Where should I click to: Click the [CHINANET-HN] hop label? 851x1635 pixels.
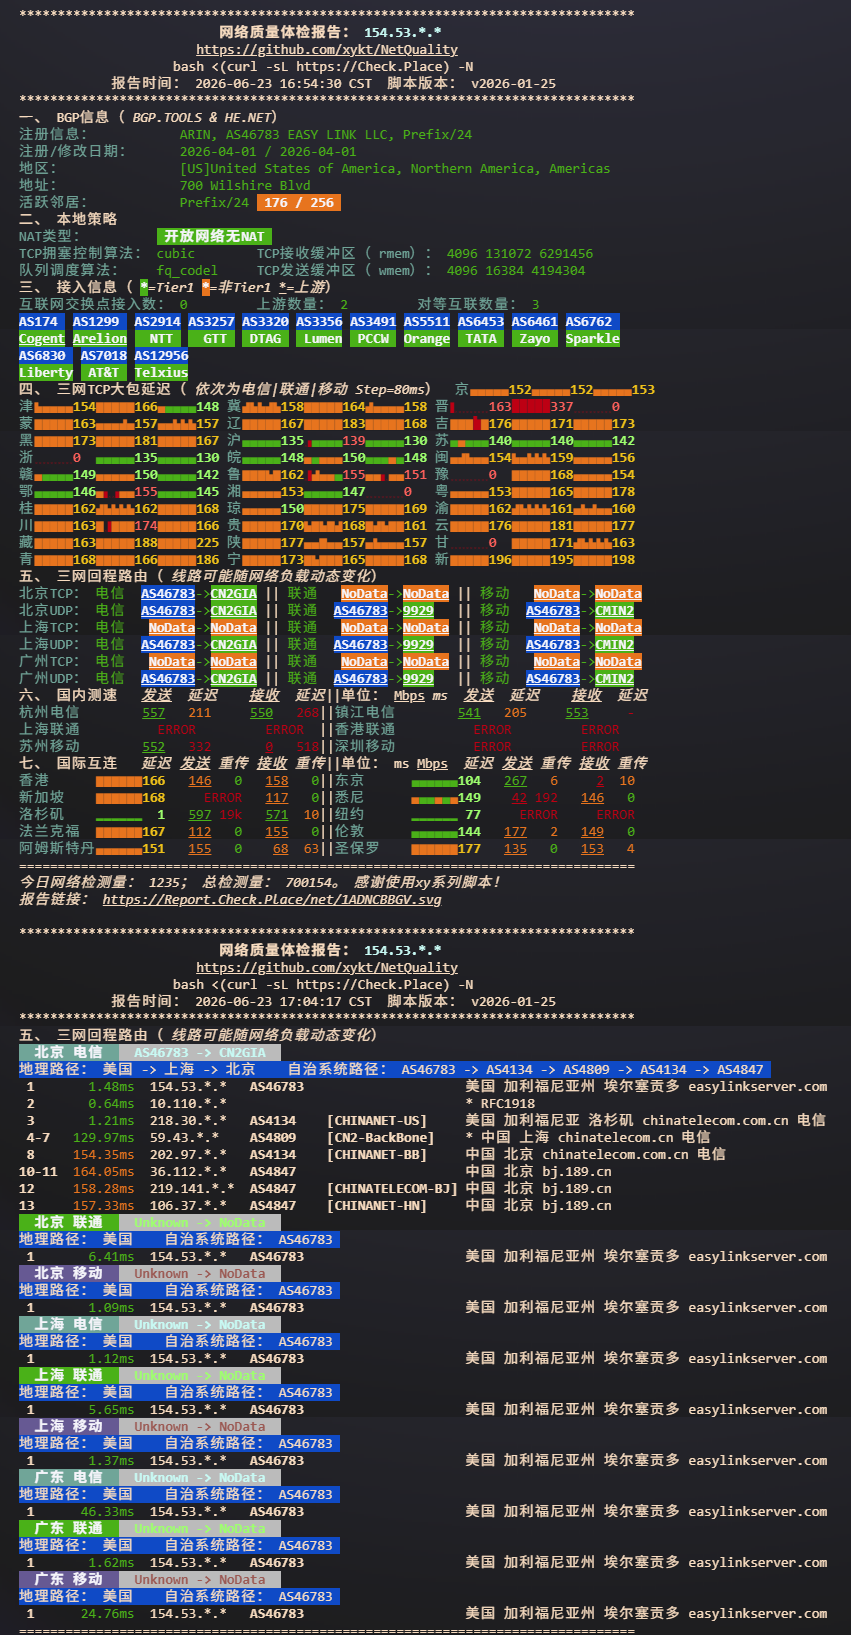click(x=377, y=1205)
